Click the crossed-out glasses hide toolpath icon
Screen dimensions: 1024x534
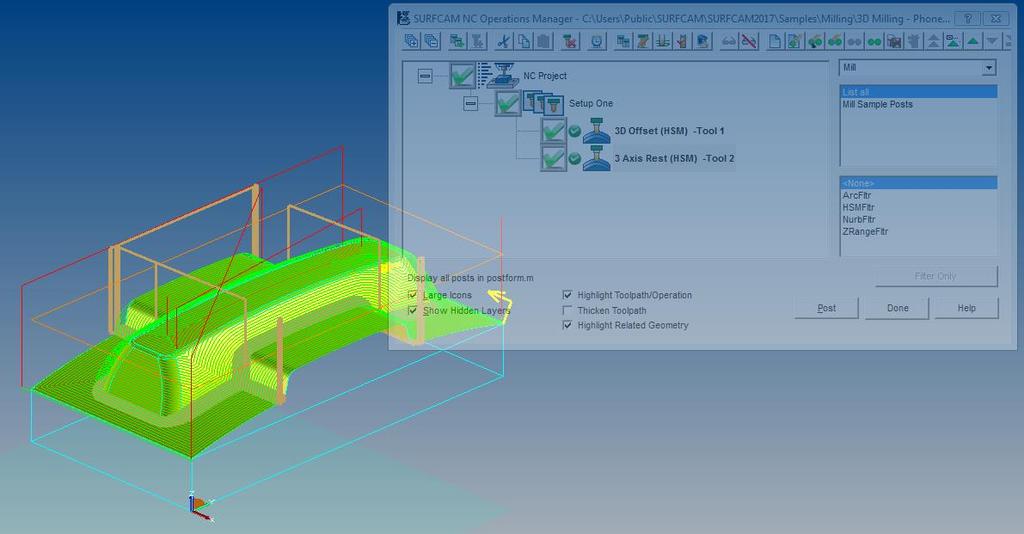point(748,41)
